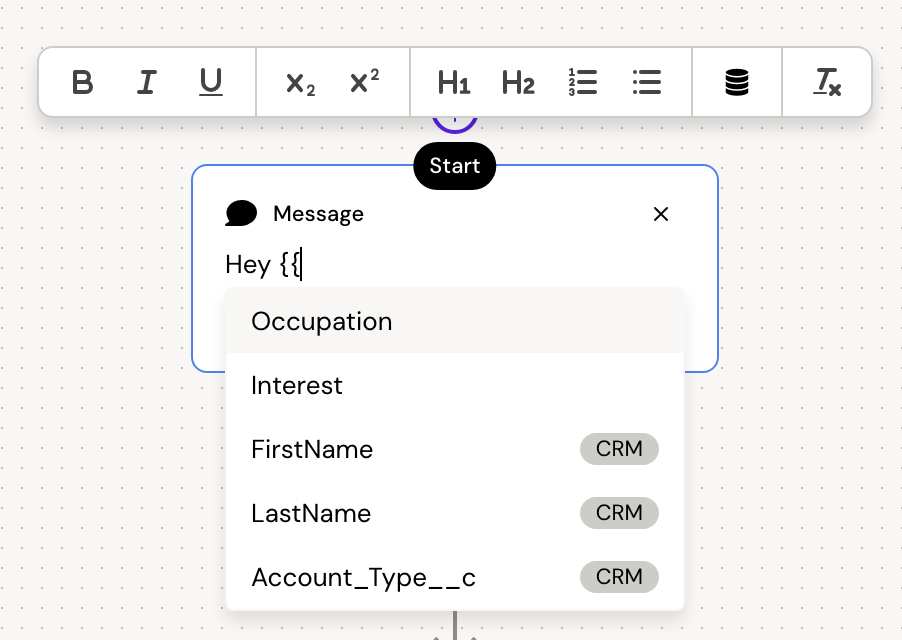Set text to Heading 2
Image resolution: width=902 pixels, height=640 pixels.
[518, 83]
